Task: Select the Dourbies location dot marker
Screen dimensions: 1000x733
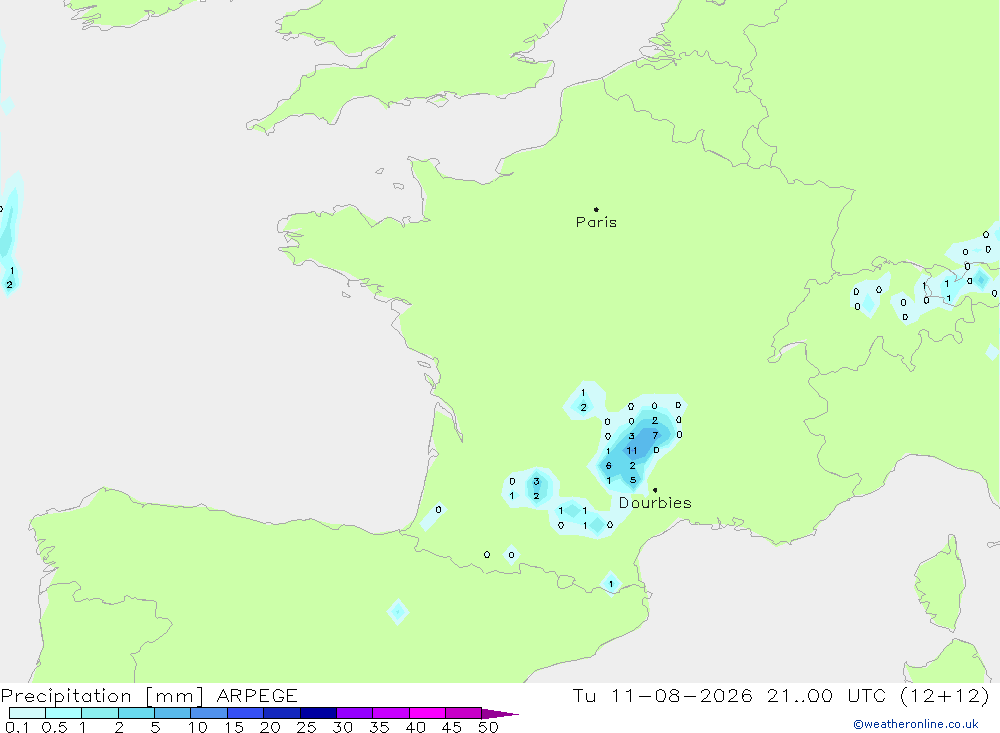Action: tap(655, 490)
